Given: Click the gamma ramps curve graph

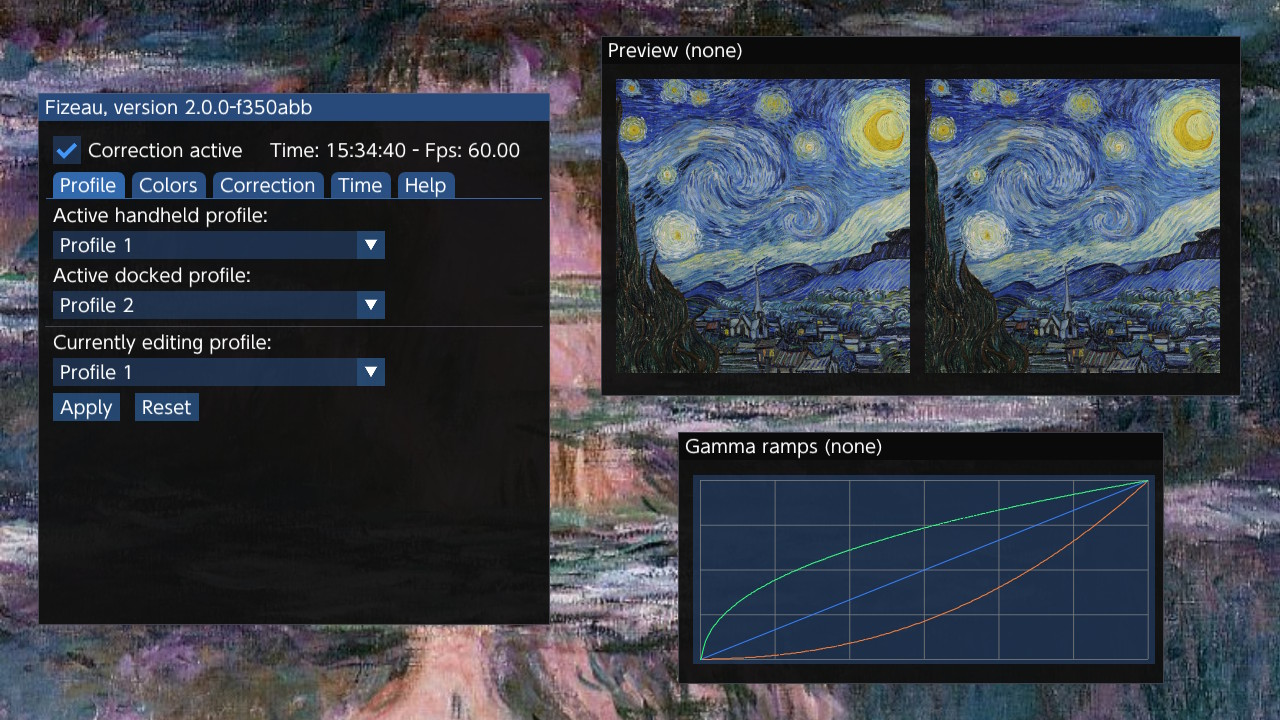Looking at the screenshot, I should (924, 569).
